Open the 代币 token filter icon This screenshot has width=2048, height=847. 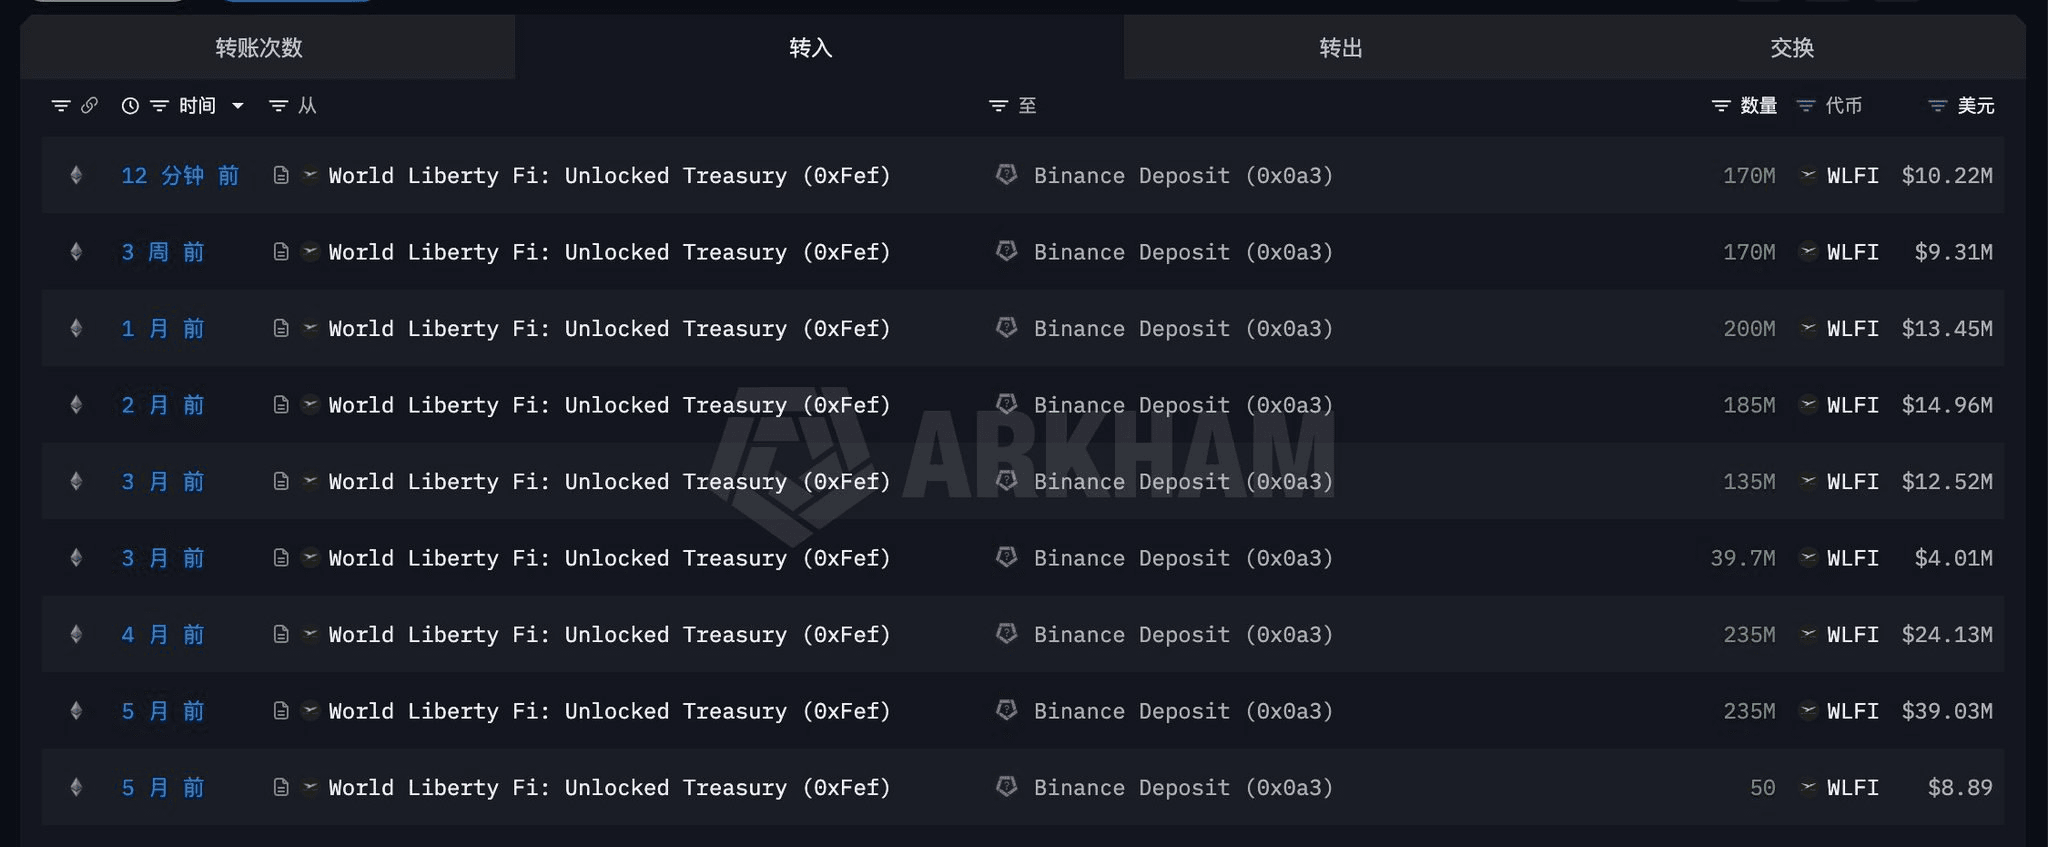(1806, 106)
